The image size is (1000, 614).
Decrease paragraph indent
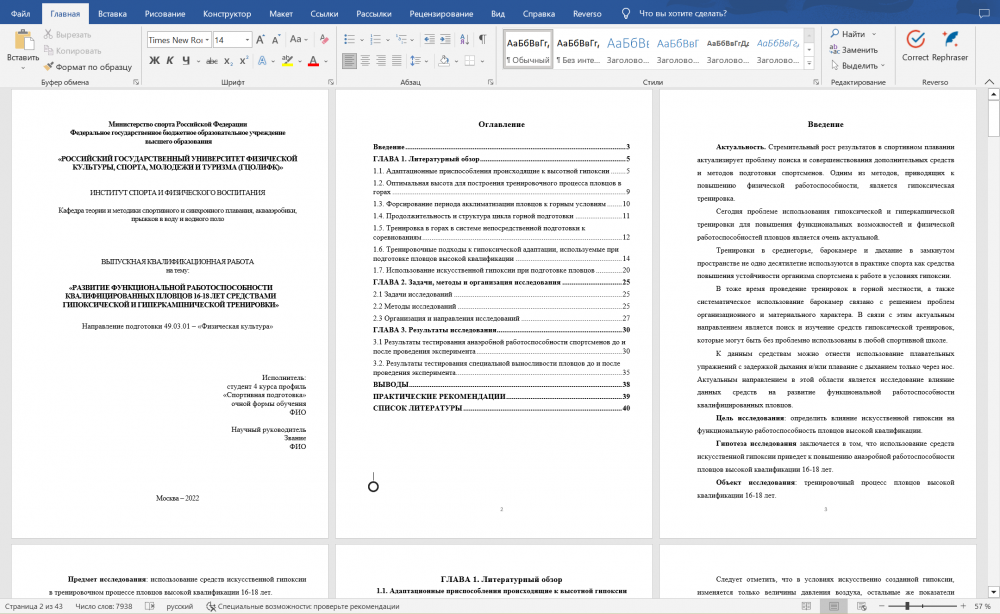(429, 40)
